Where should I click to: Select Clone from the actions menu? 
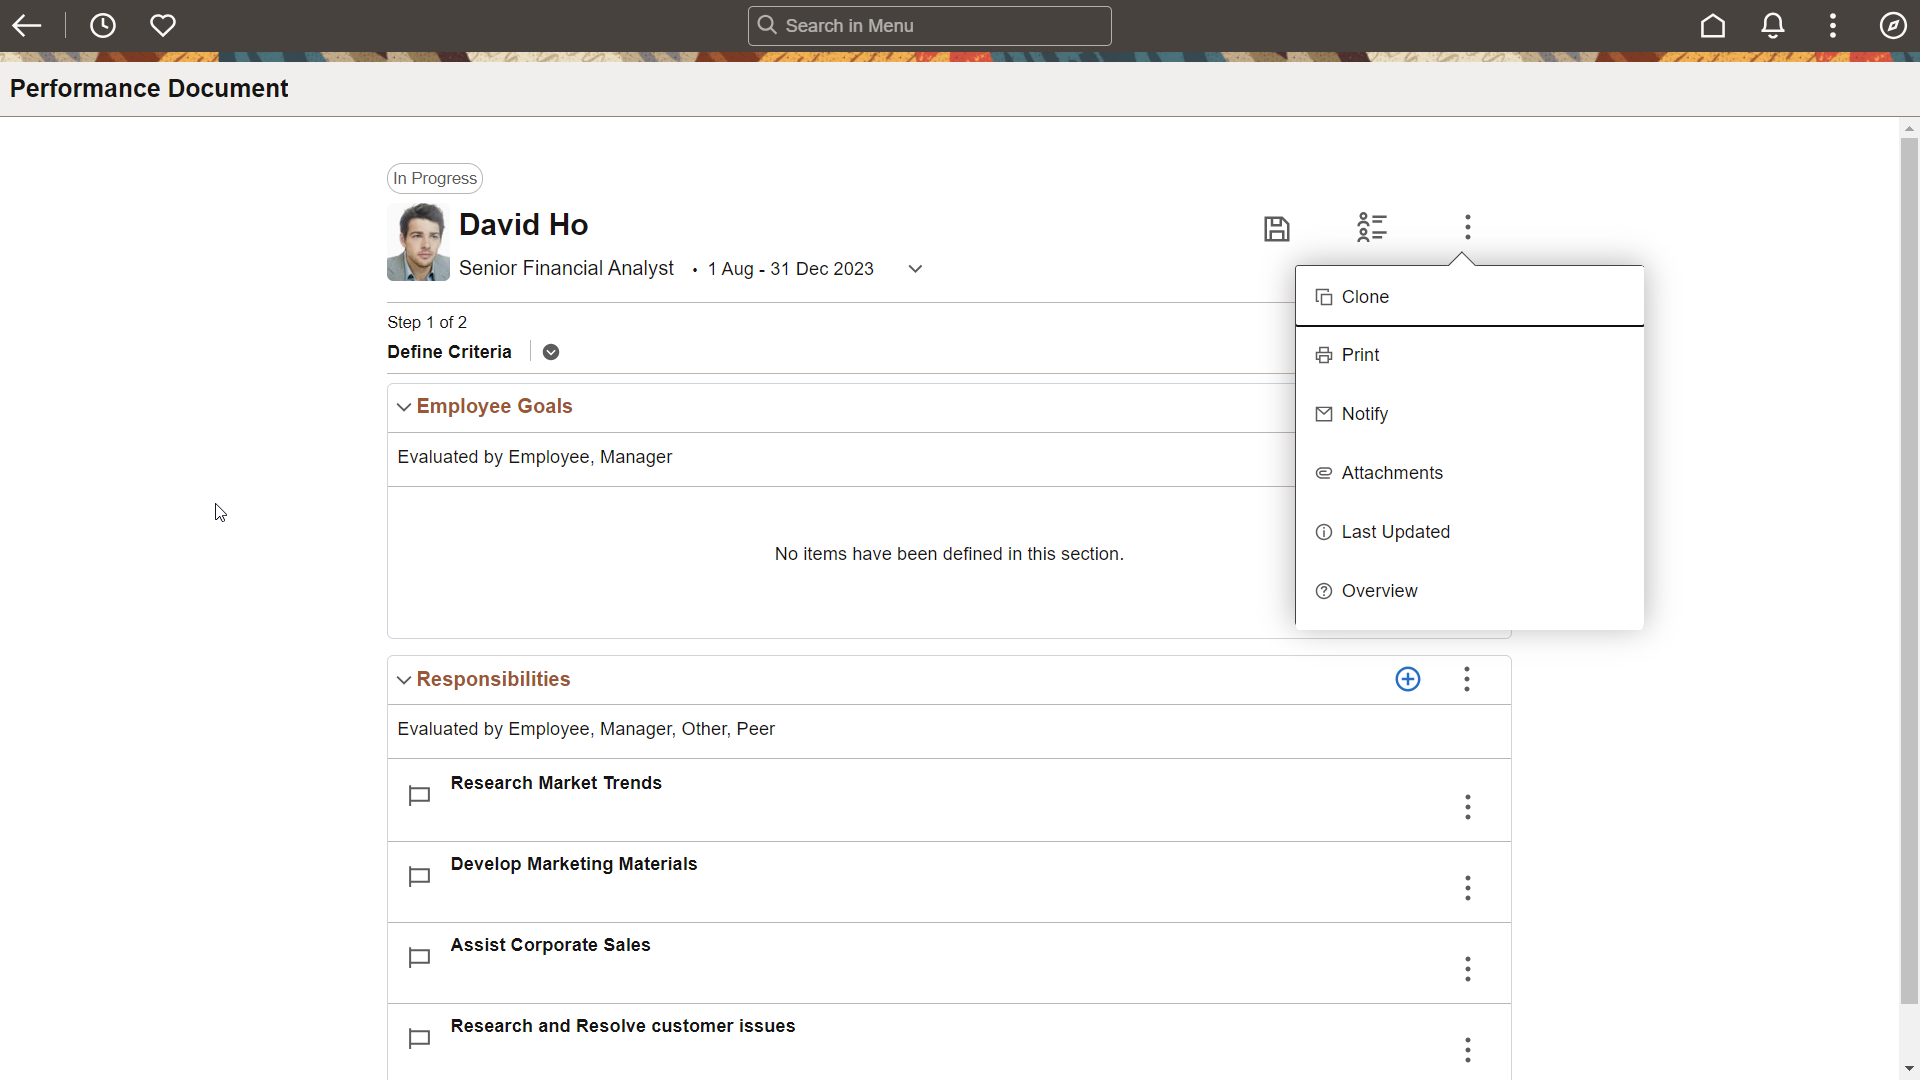pos(1365,297)
